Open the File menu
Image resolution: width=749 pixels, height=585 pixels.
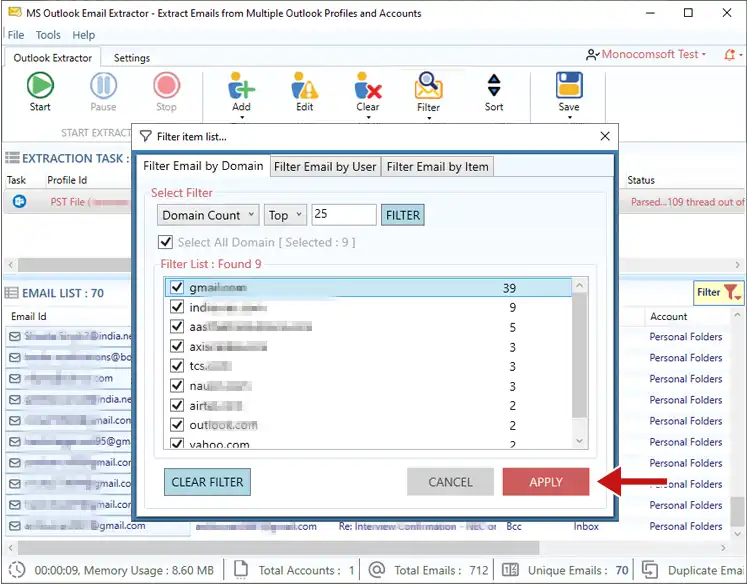[16, 35]
